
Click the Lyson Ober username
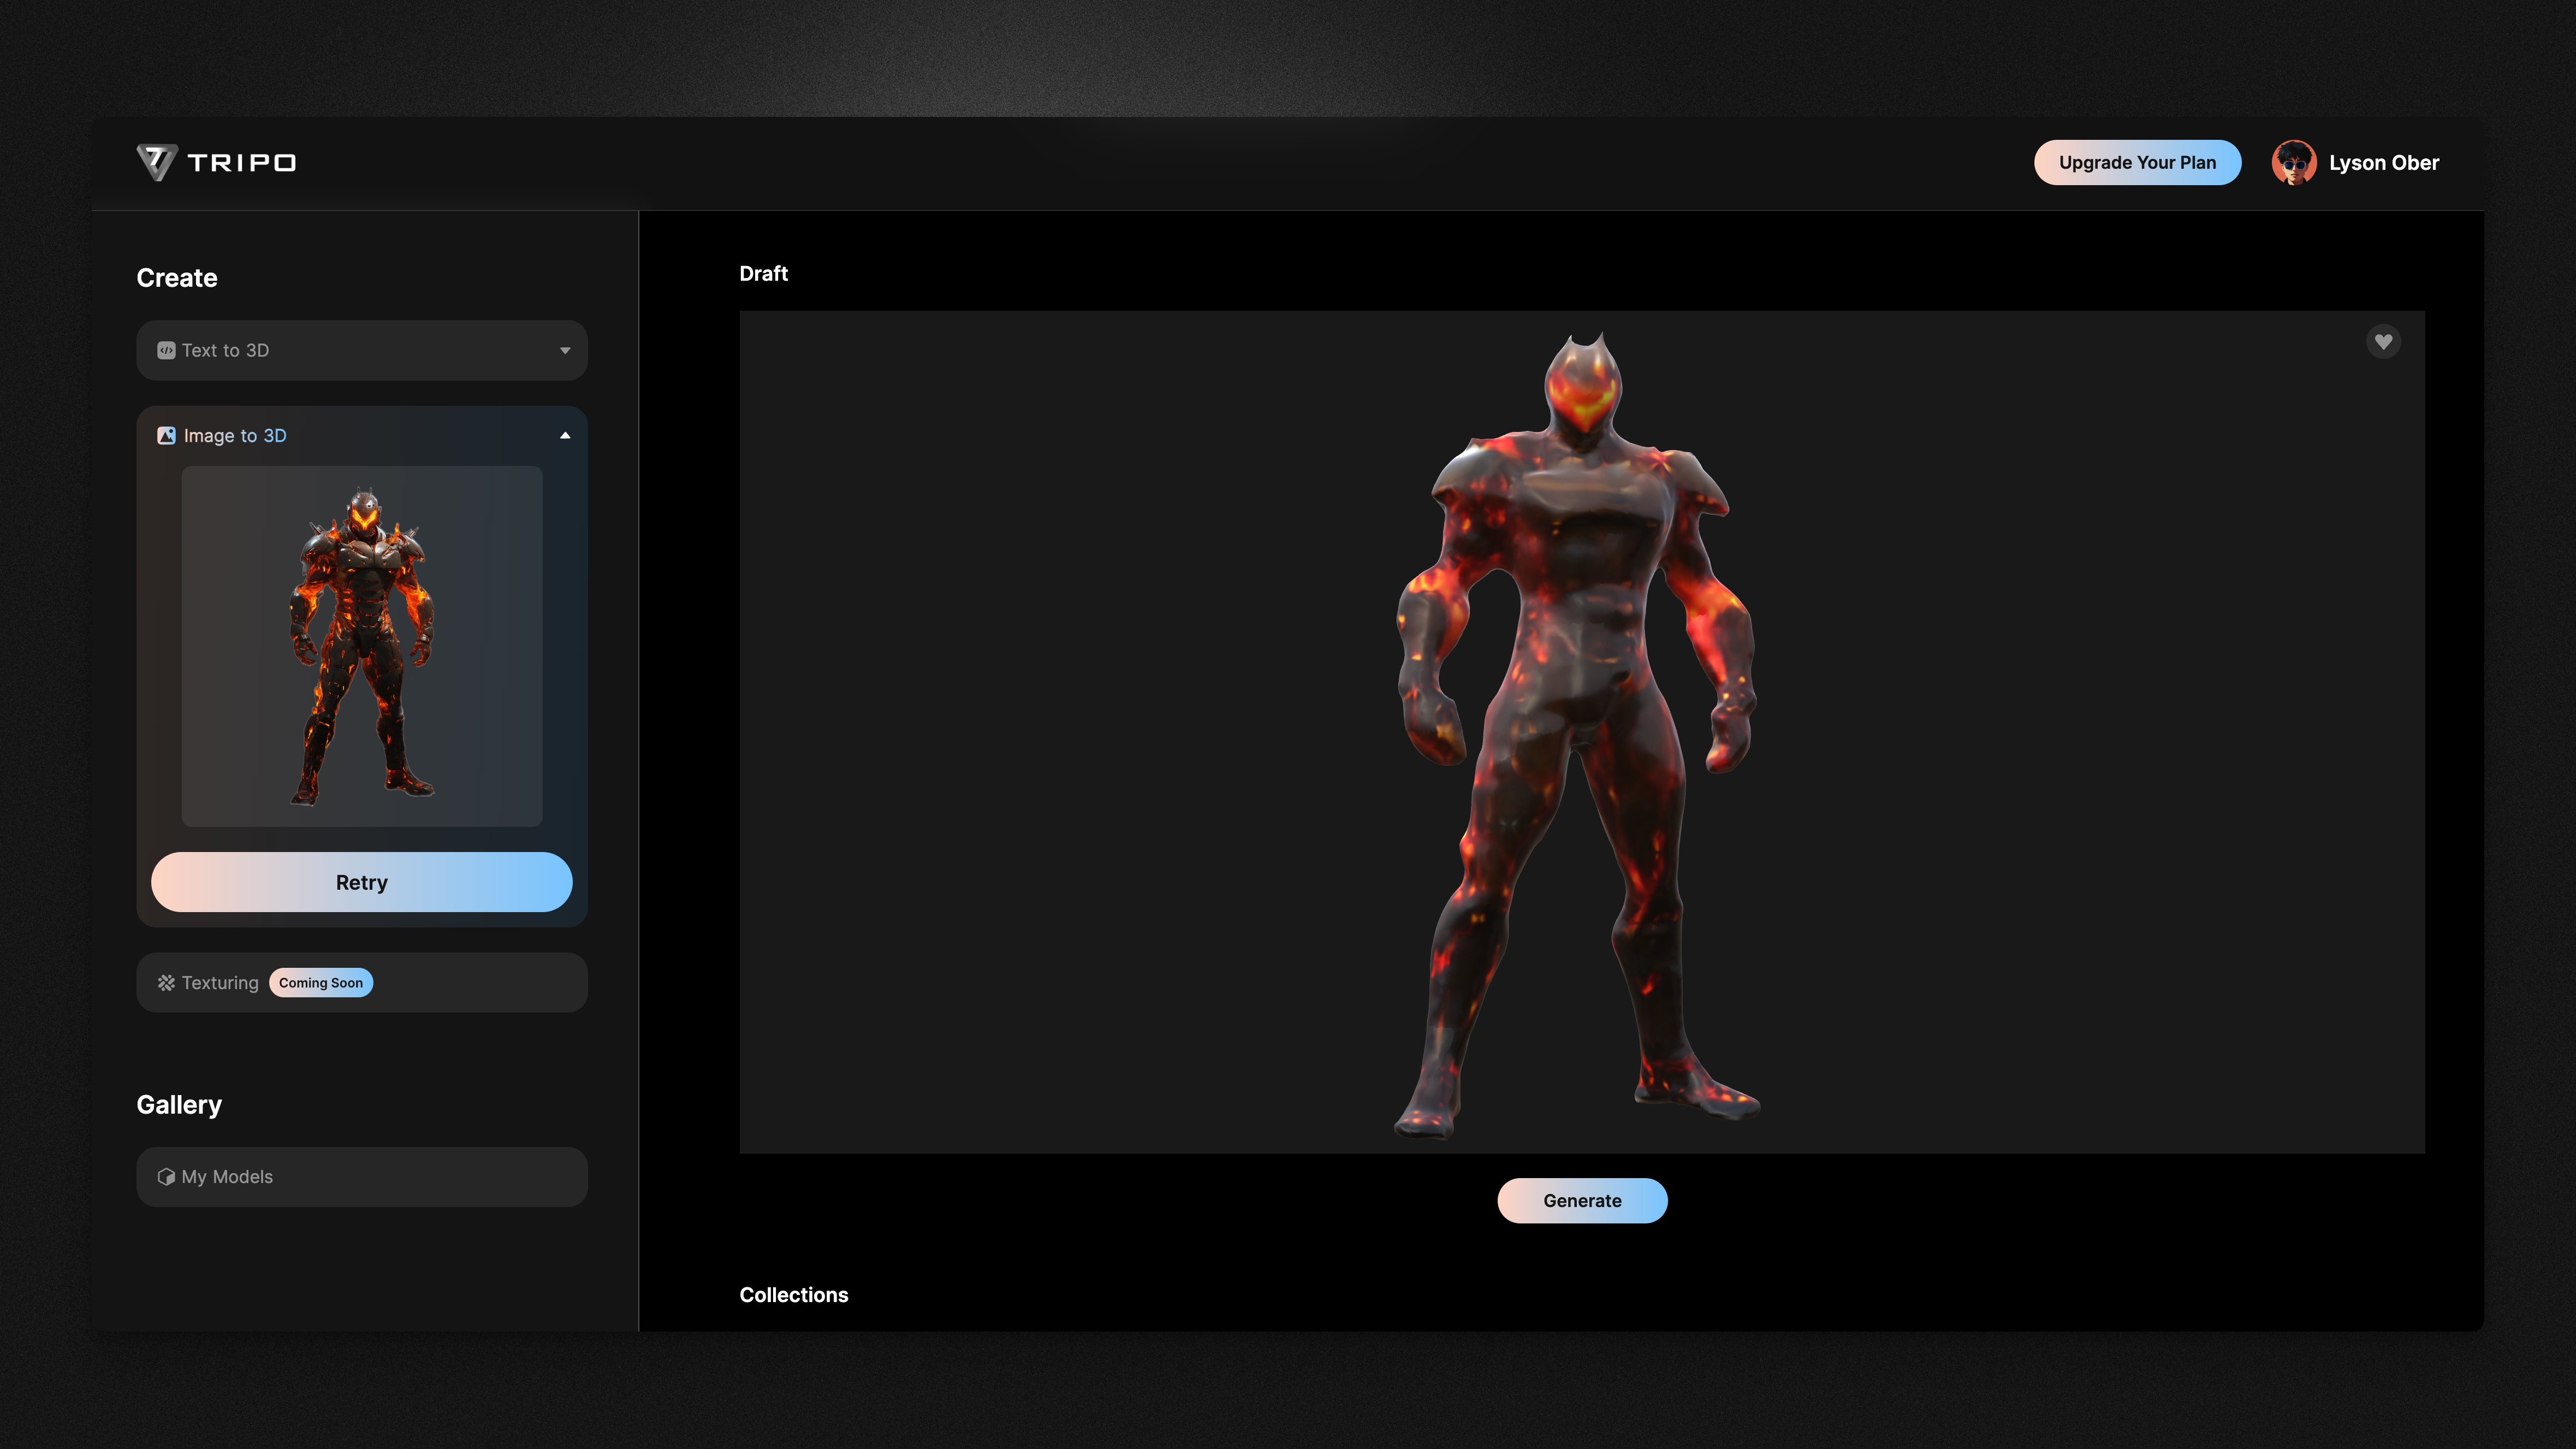pyautogui.click(x=2383, y=162)
